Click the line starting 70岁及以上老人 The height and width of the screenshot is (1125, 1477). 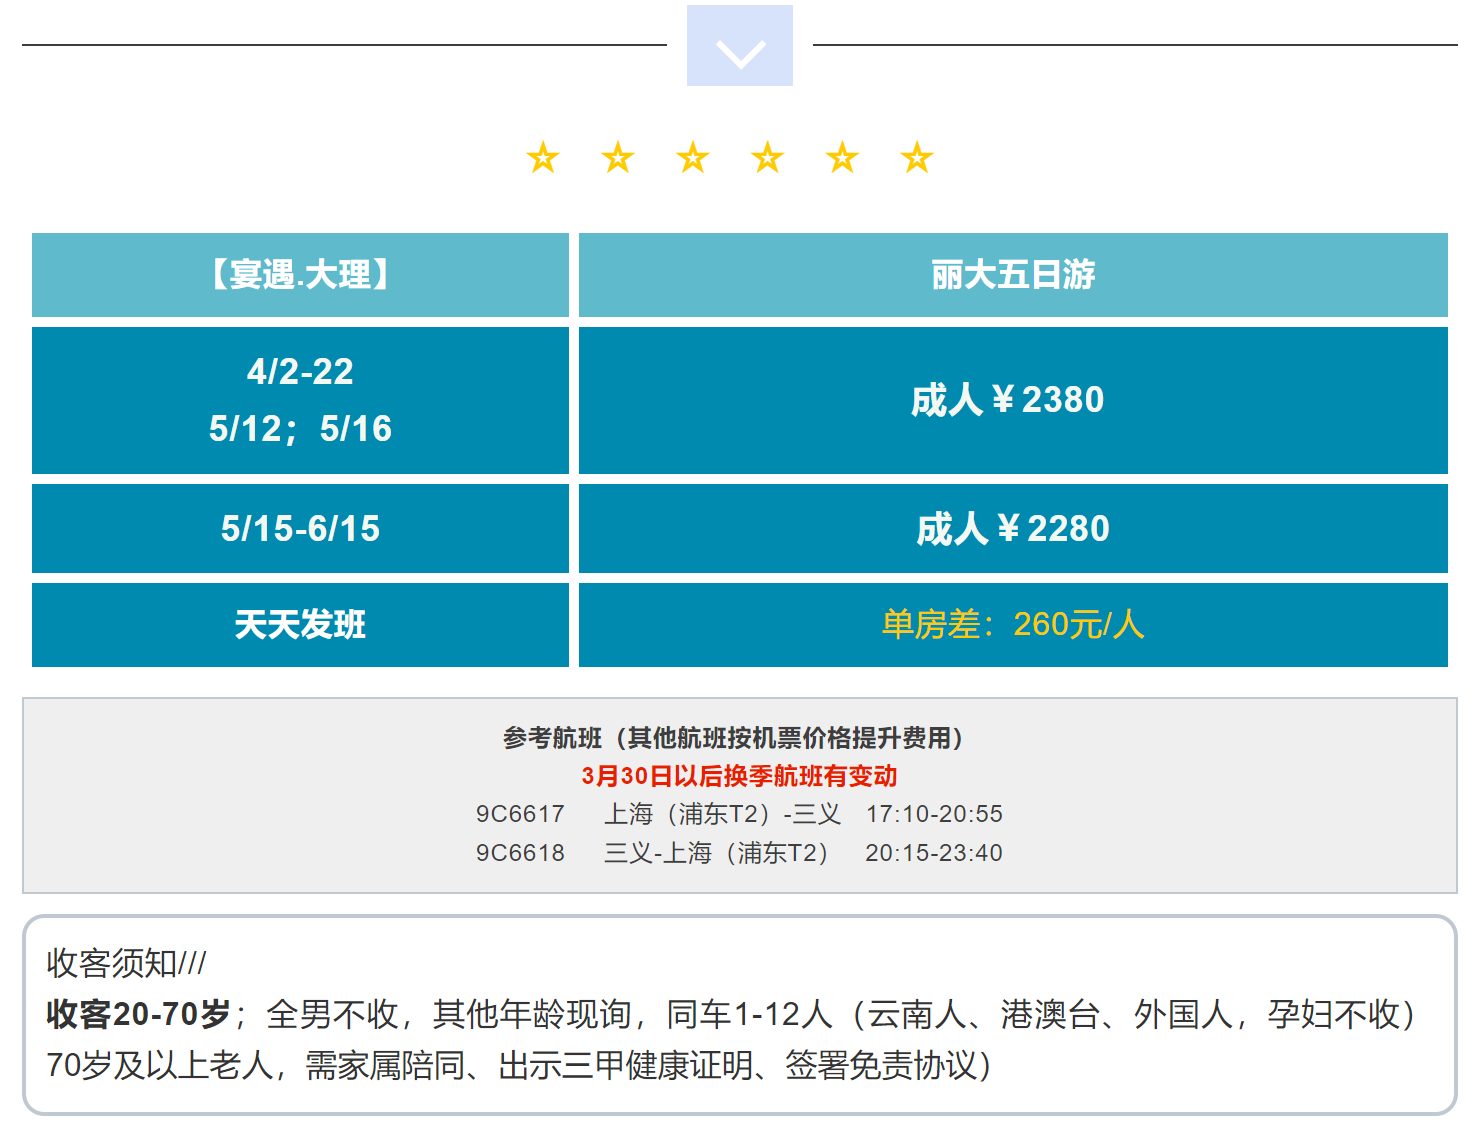(519, 1065)
